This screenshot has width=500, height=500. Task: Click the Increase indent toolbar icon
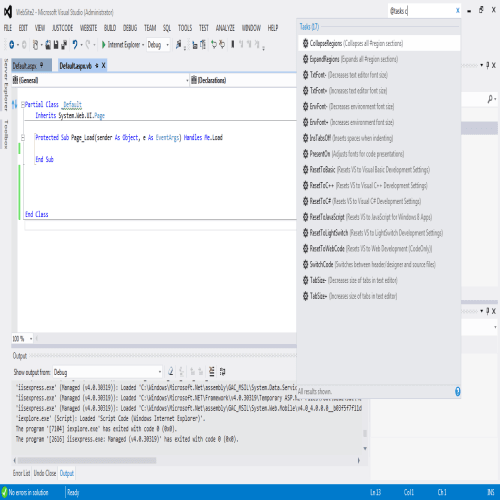[x=222, y=44]
